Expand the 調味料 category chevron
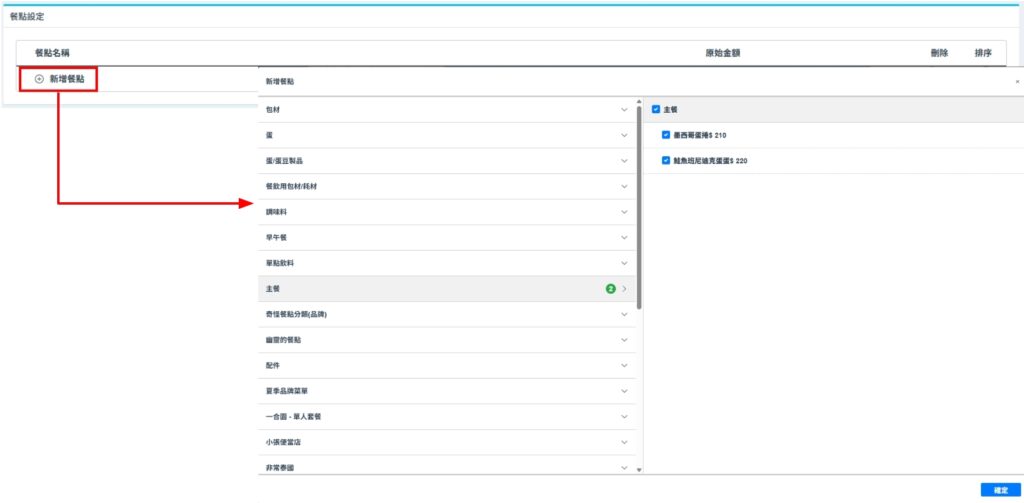The width and height of the screenshot is (1024, 503). tap(624, 212)
